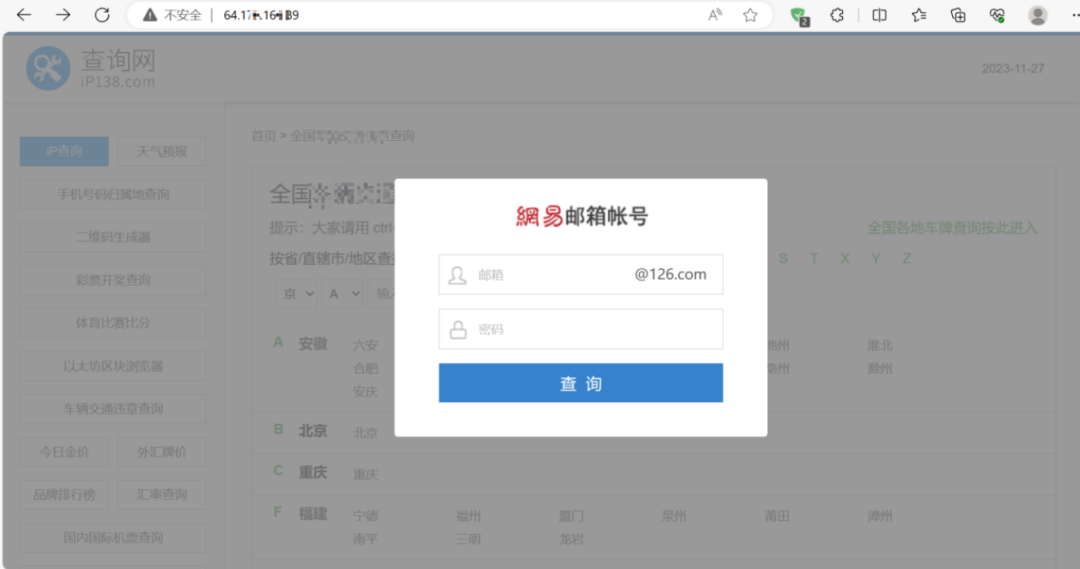The image size is (1080, 569).
Task: Select the iP查询 tab
Action: point(64,152)
